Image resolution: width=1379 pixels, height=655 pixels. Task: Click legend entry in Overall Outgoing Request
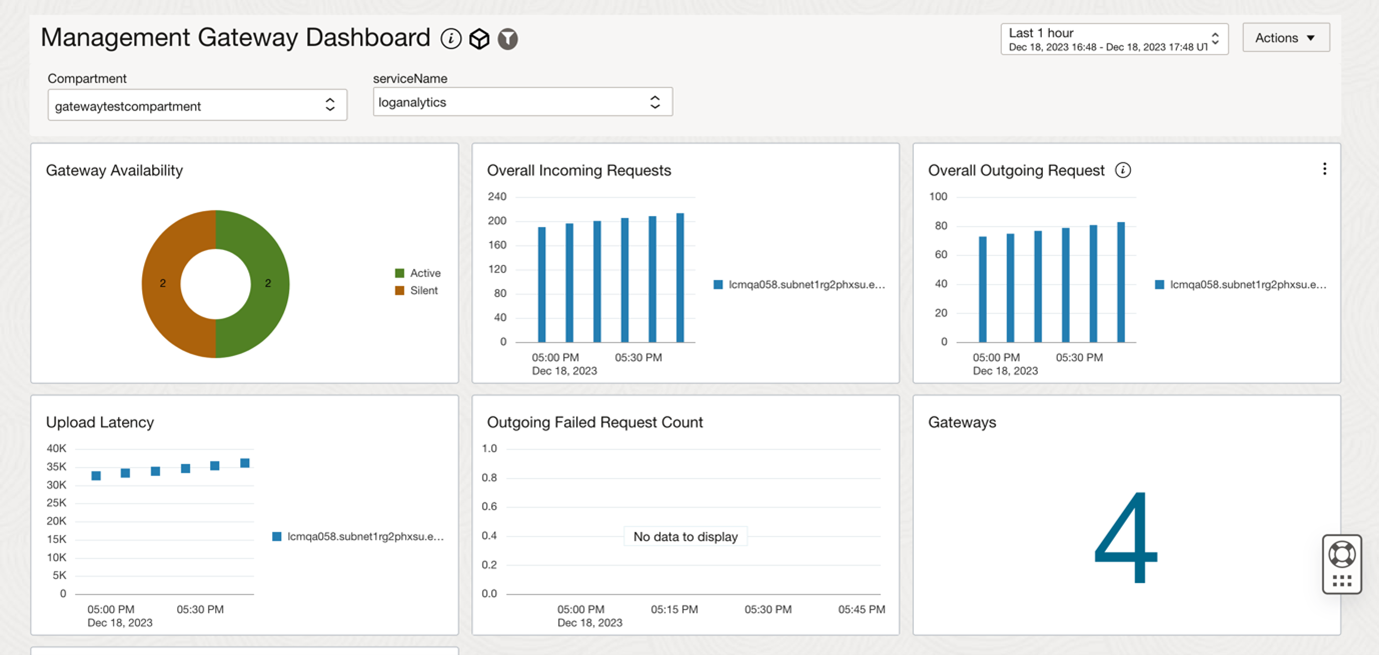(x=1240, y=285)
